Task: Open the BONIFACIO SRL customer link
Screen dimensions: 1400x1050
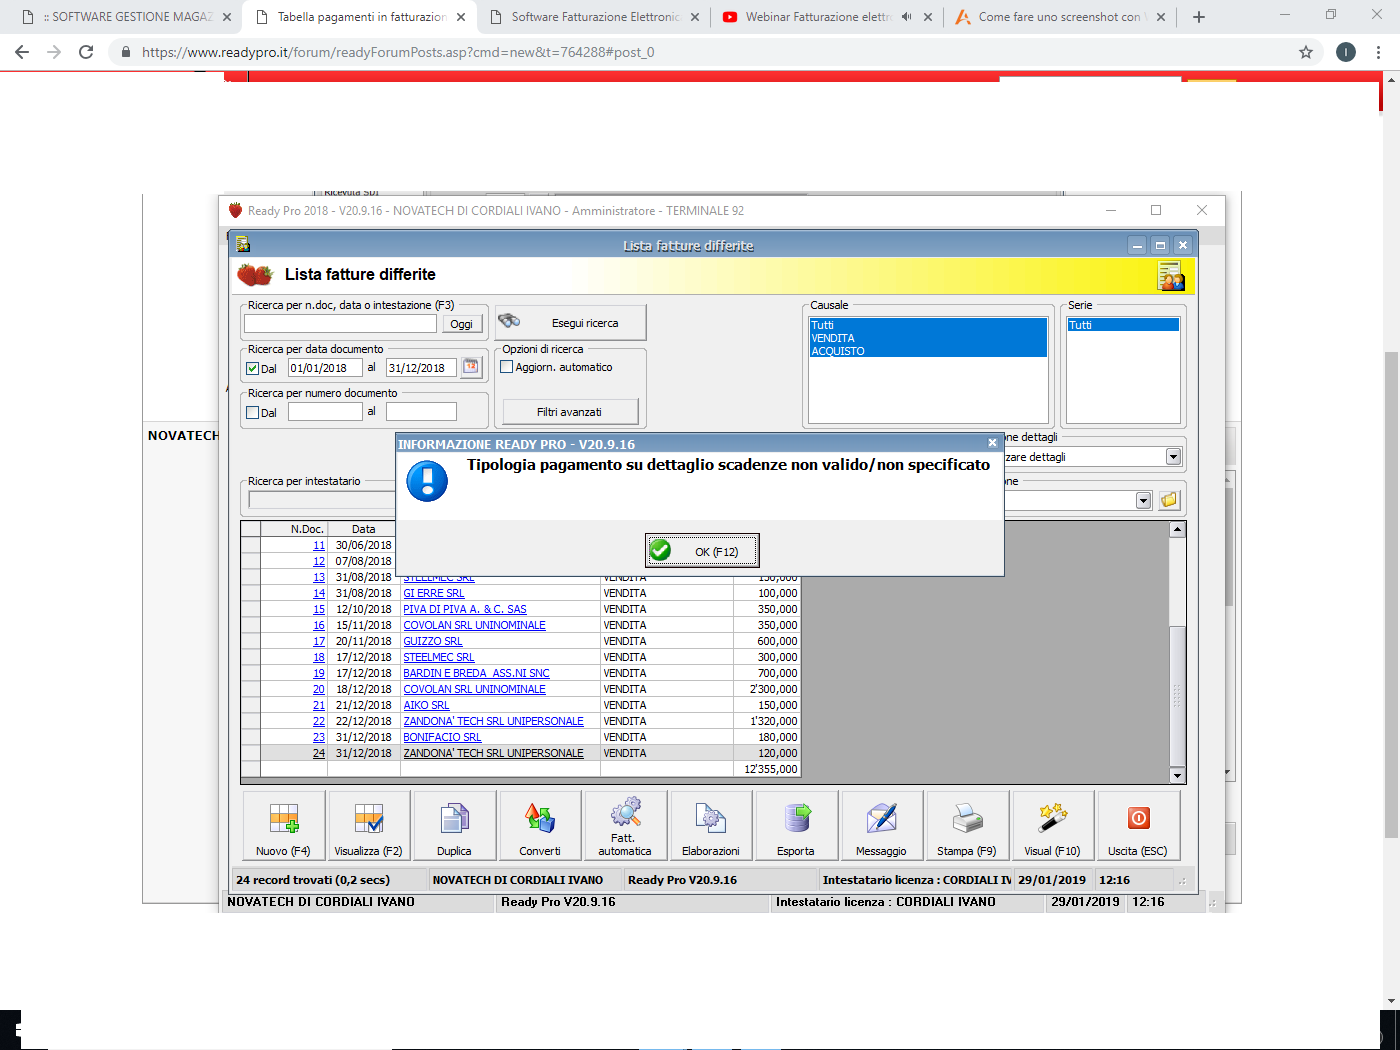Action: point(442,737)
